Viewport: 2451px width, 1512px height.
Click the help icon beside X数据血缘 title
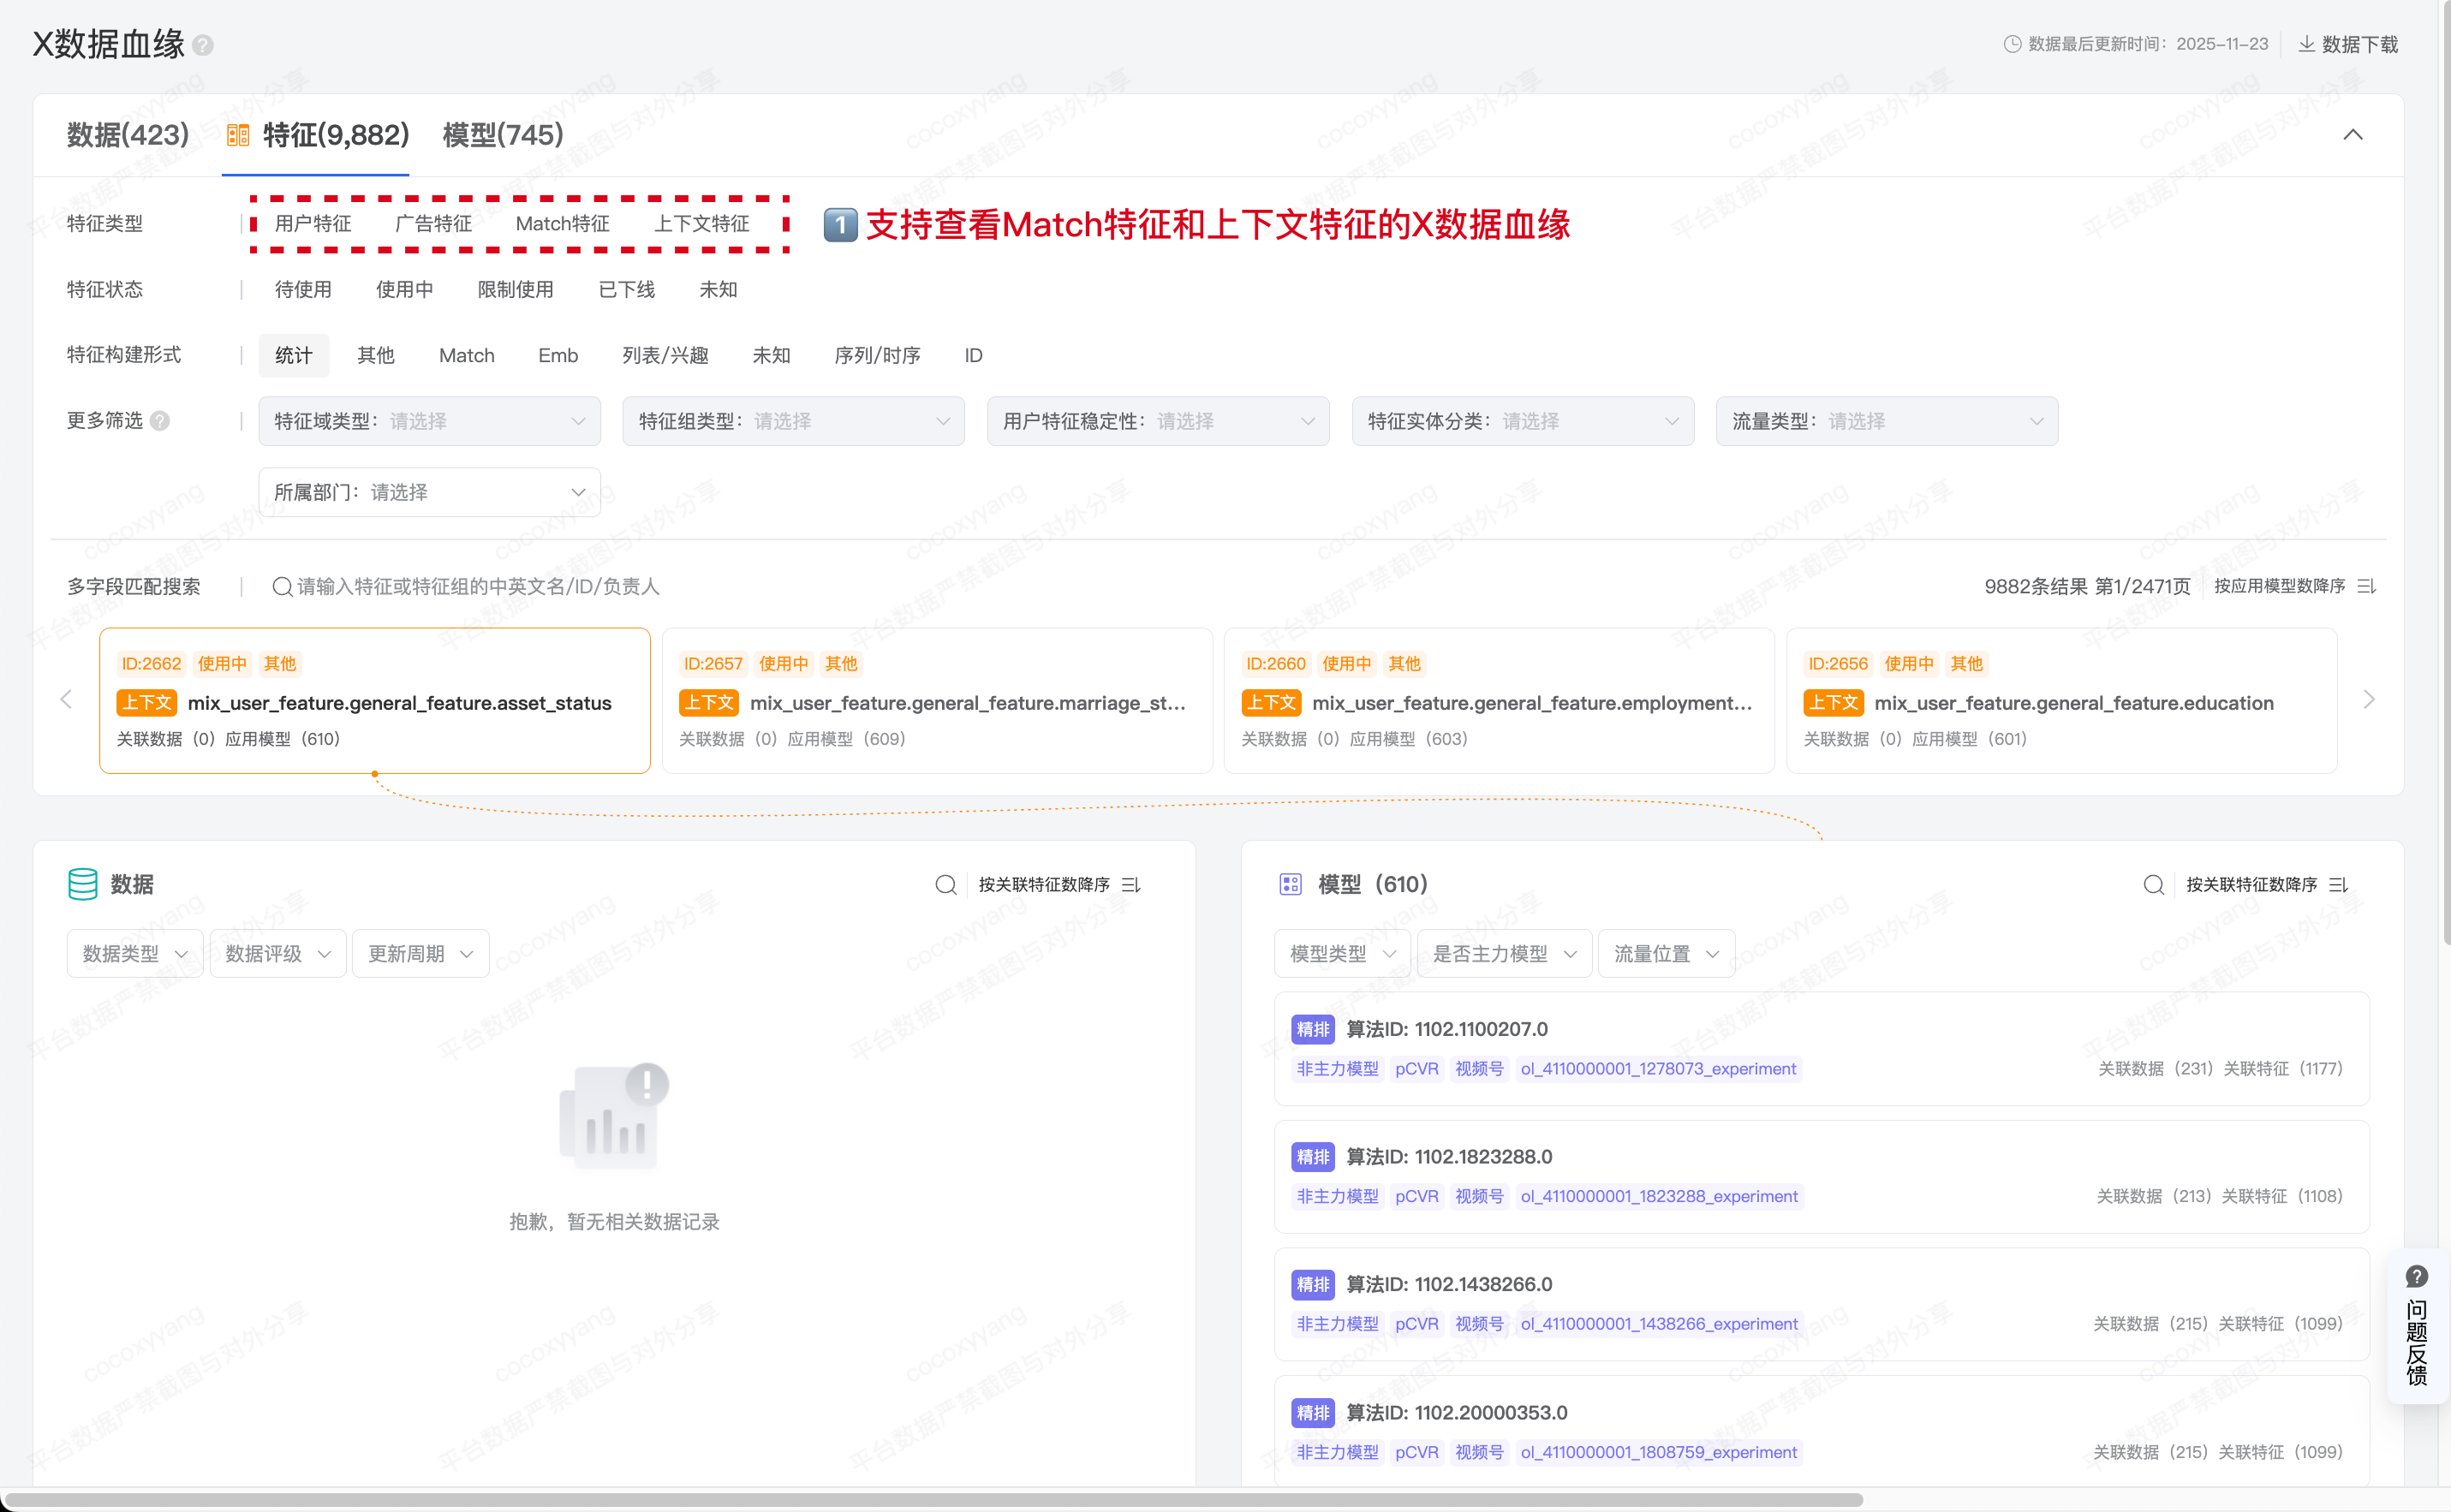coord(203,46)
